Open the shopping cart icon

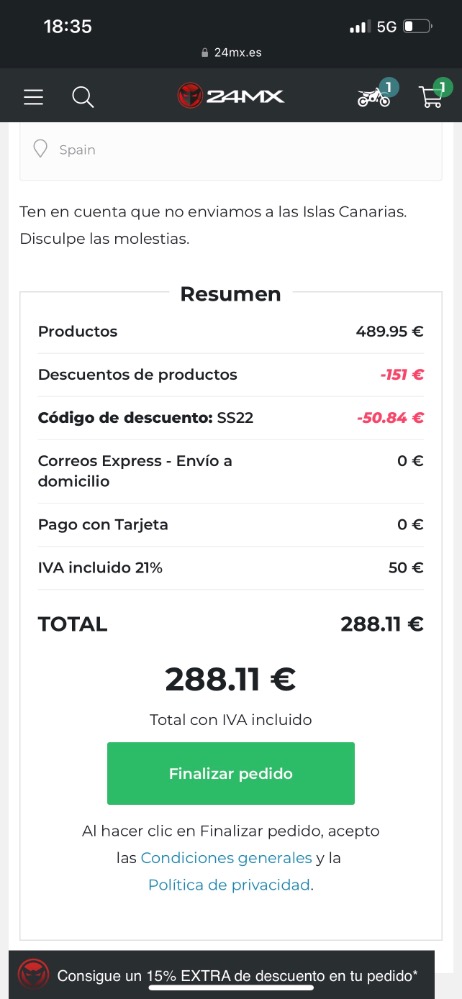(x=431, y=97)
